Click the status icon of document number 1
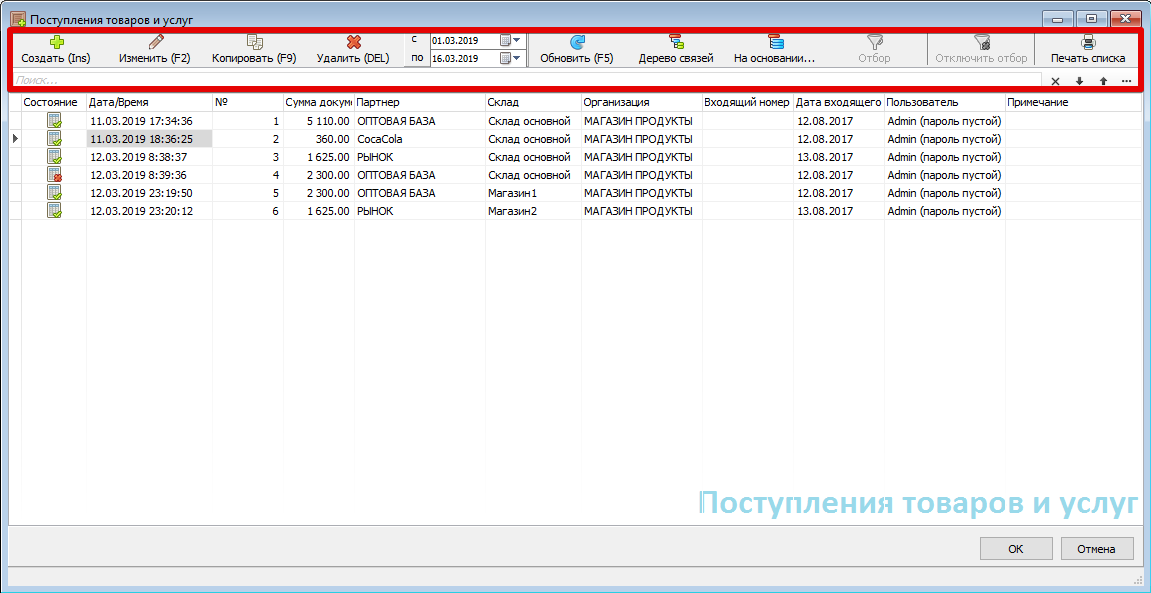The image size is (1151, 593). (x=54, y=121)
